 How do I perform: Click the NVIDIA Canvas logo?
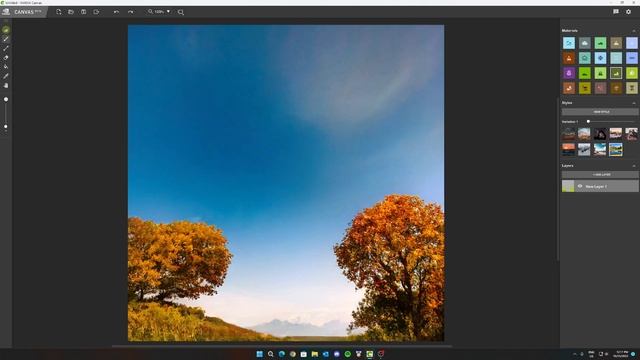(x=6, y=12)
